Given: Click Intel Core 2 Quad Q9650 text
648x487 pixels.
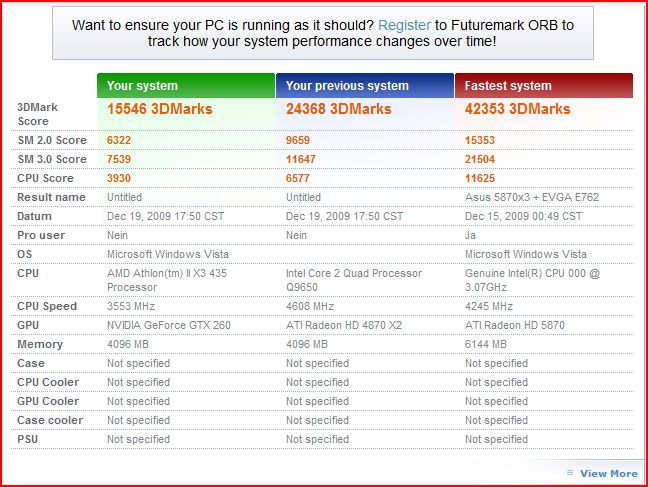Looking at the screenshot, I should tap(354, 280).
